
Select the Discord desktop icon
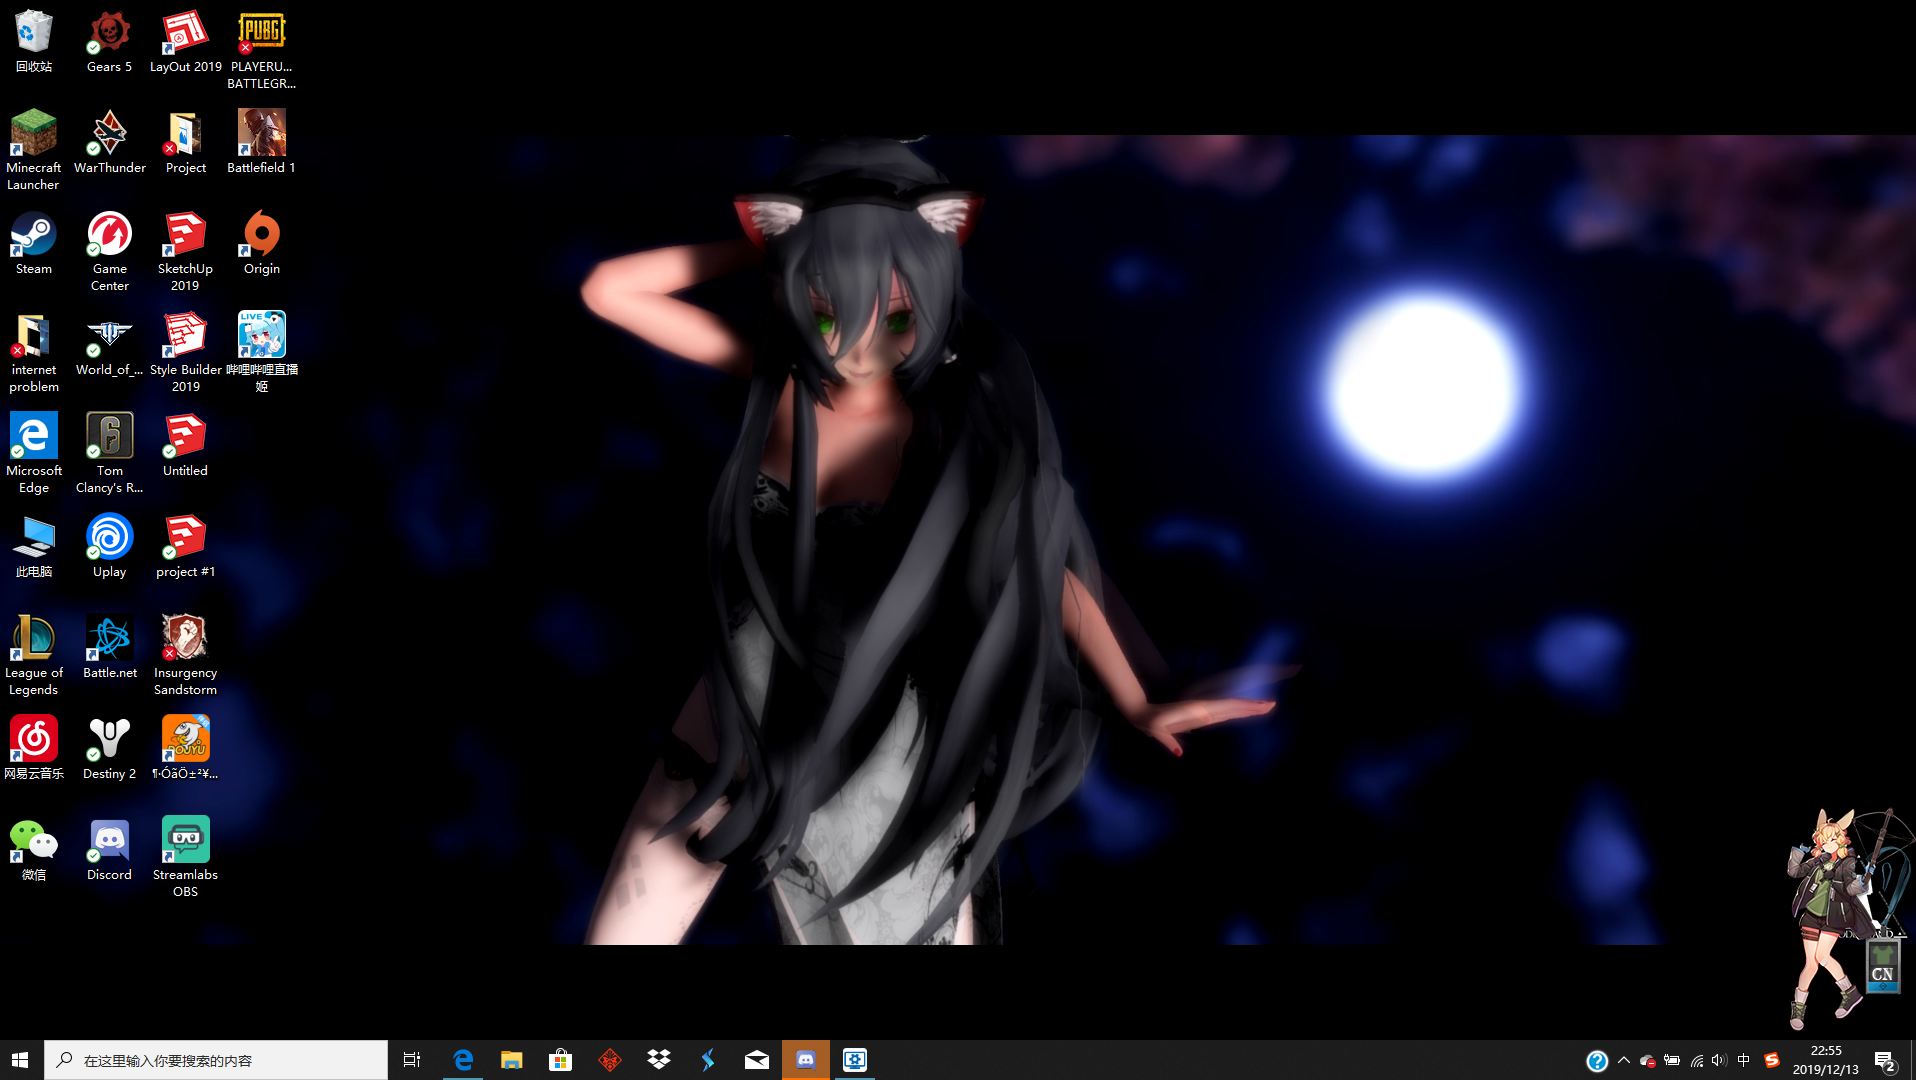pyautogui.click(x=109, y=849)
